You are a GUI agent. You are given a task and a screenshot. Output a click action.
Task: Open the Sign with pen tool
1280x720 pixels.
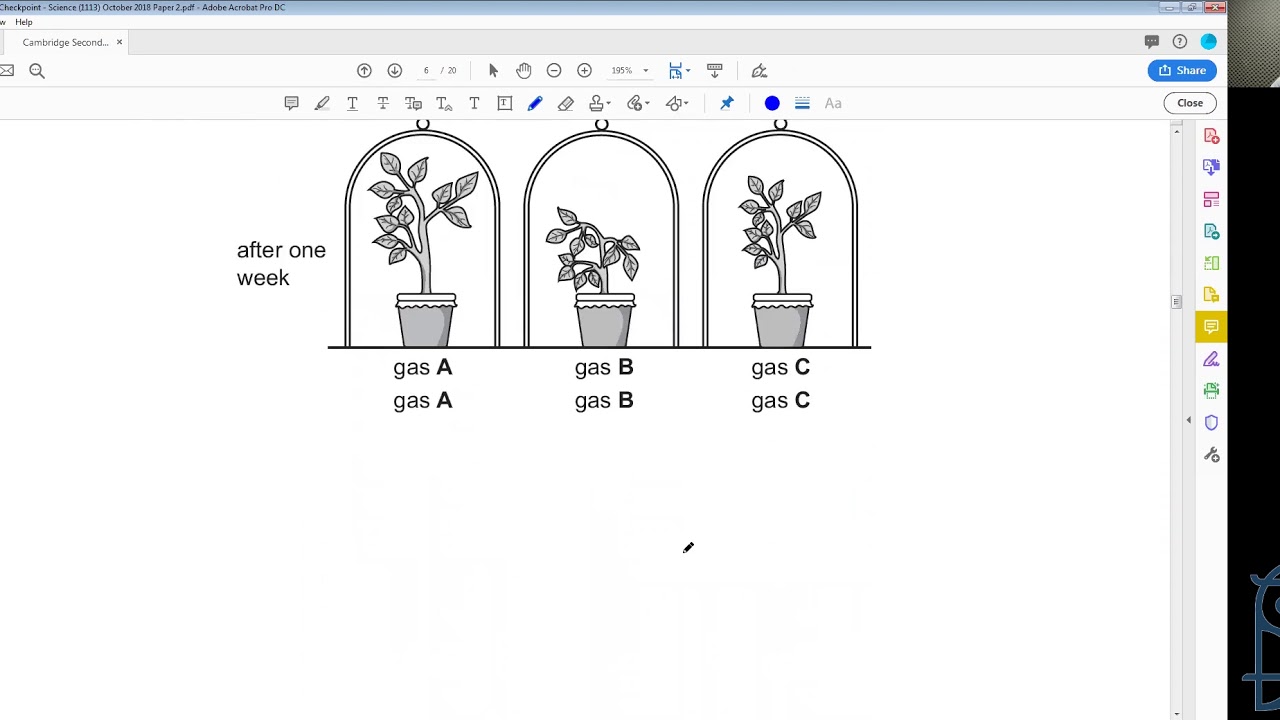point(759,70)
